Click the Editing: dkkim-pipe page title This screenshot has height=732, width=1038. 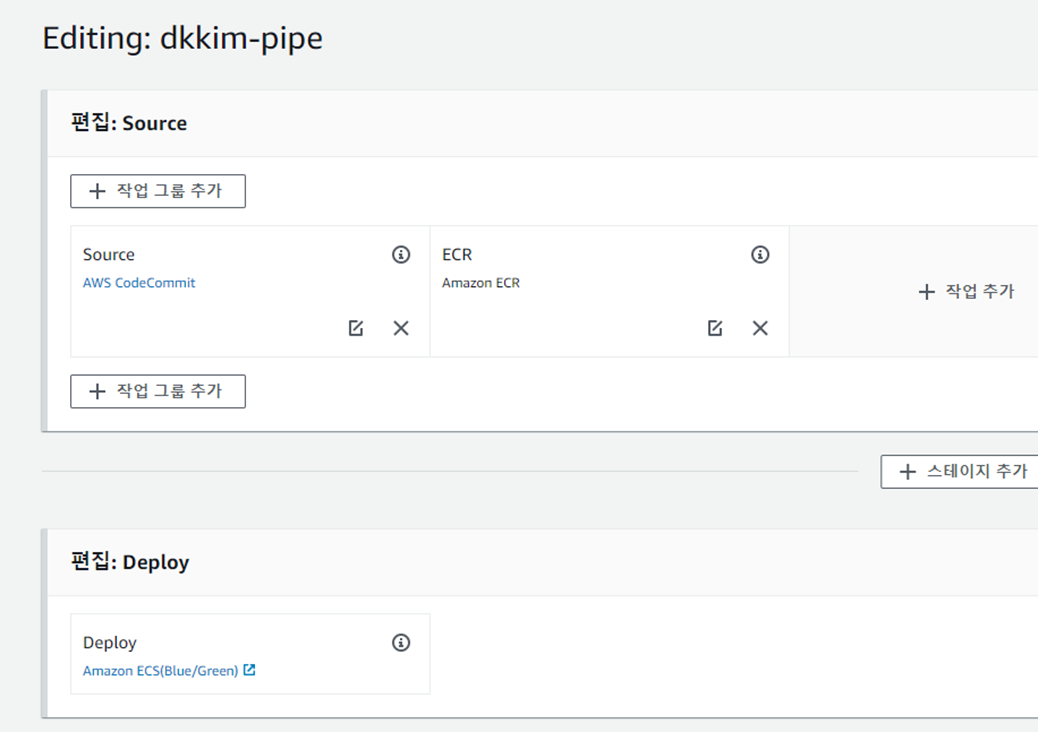click(x=181, y=38)
